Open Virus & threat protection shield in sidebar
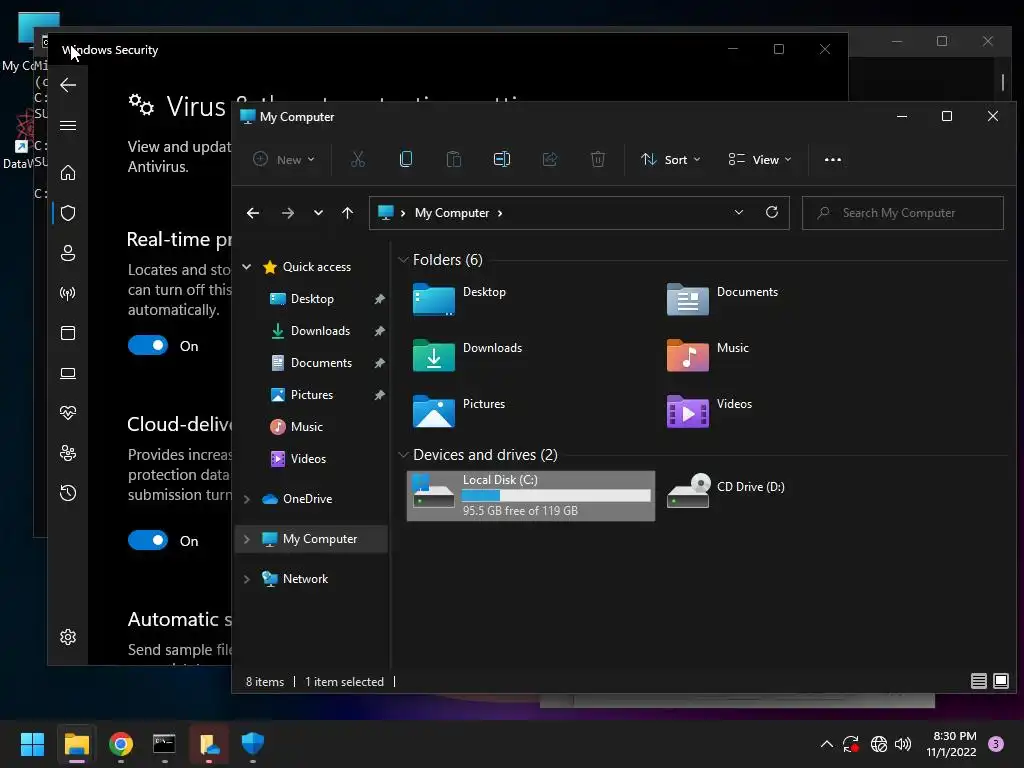 68,213
